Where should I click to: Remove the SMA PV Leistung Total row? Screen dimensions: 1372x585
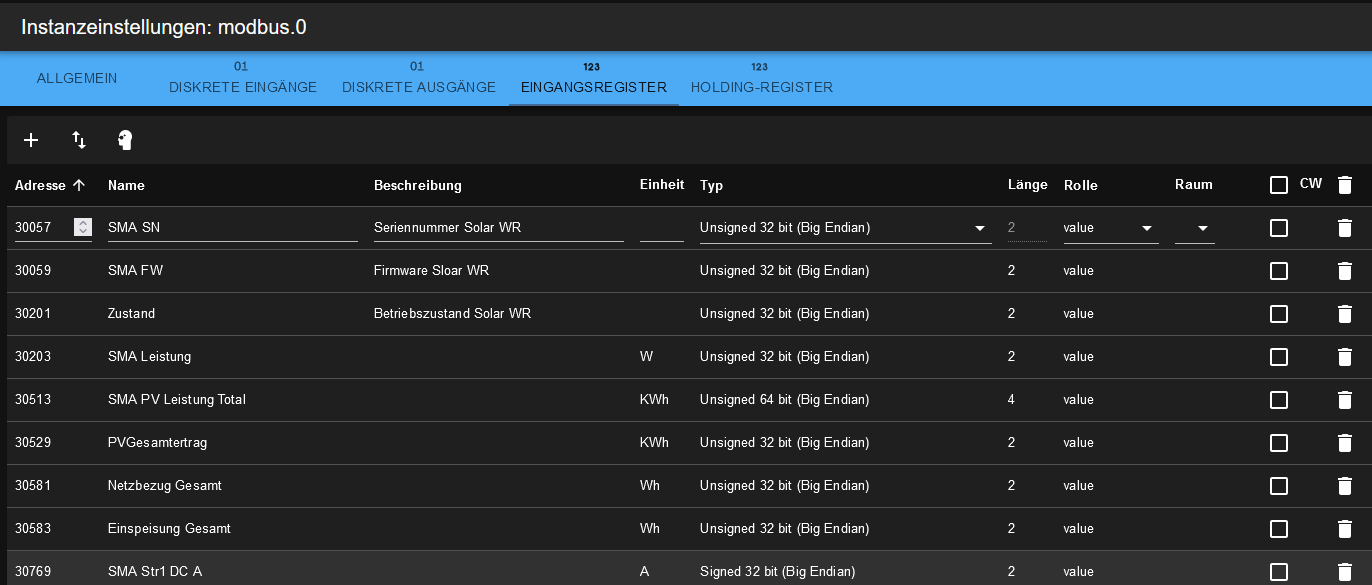(x=1345, y=400)
